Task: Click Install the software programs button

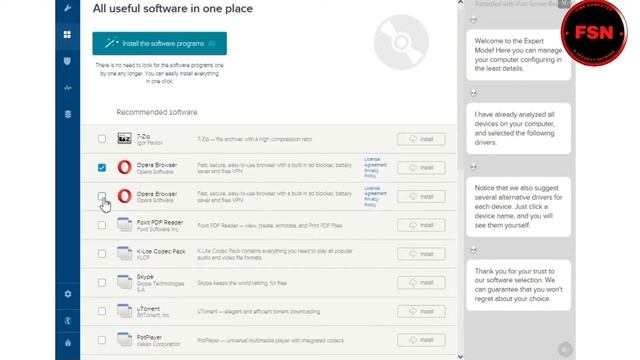Action: (160, 43)
